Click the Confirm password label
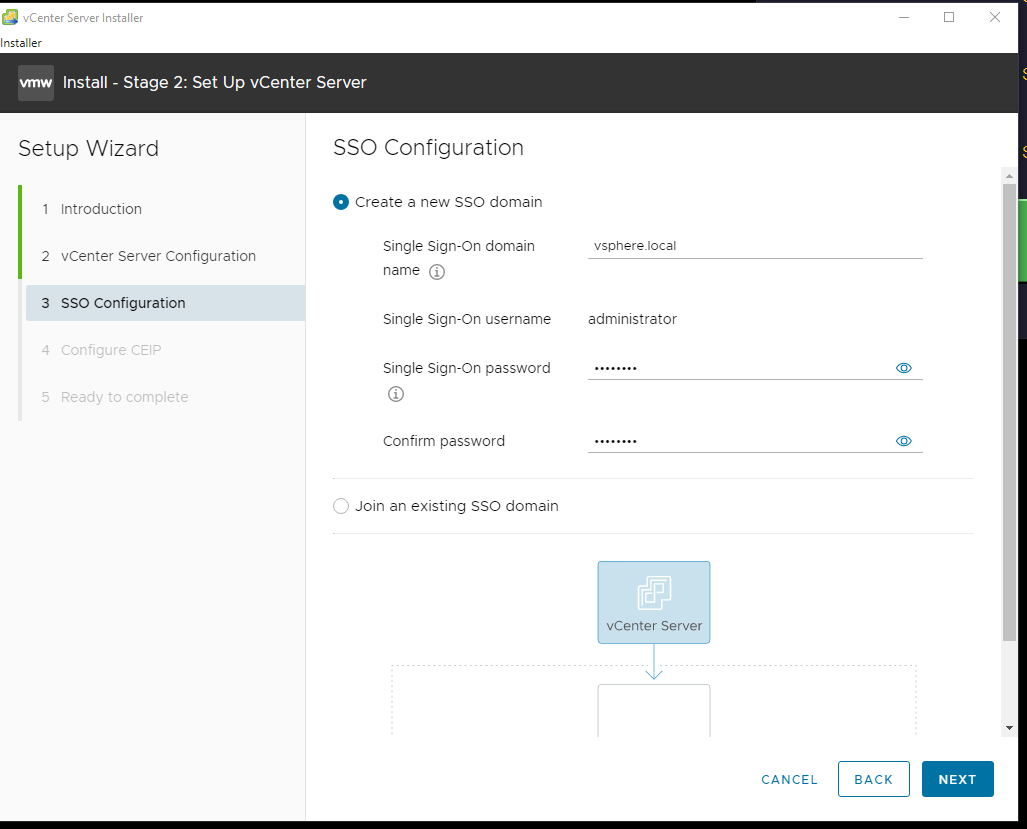The height and width of the screenshot is (829, 1027). click(x=444, y=441)
